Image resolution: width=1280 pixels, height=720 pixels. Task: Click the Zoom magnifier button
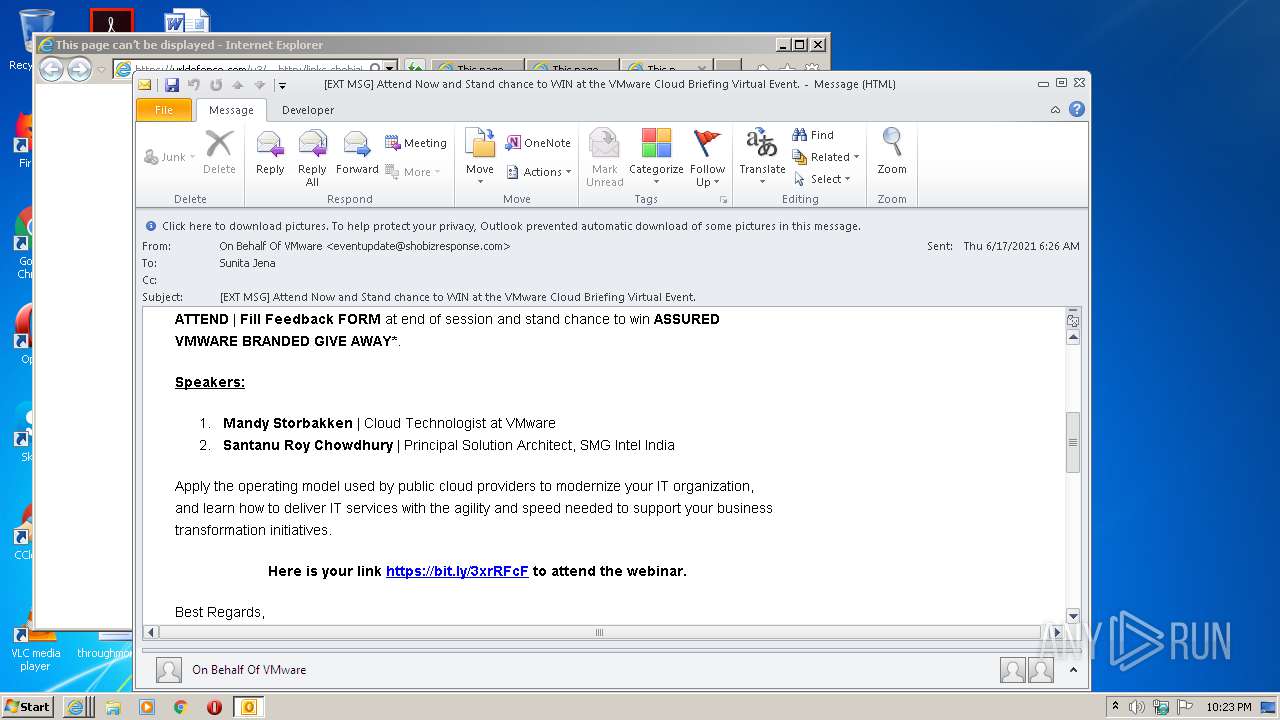(x=892, y=153)
